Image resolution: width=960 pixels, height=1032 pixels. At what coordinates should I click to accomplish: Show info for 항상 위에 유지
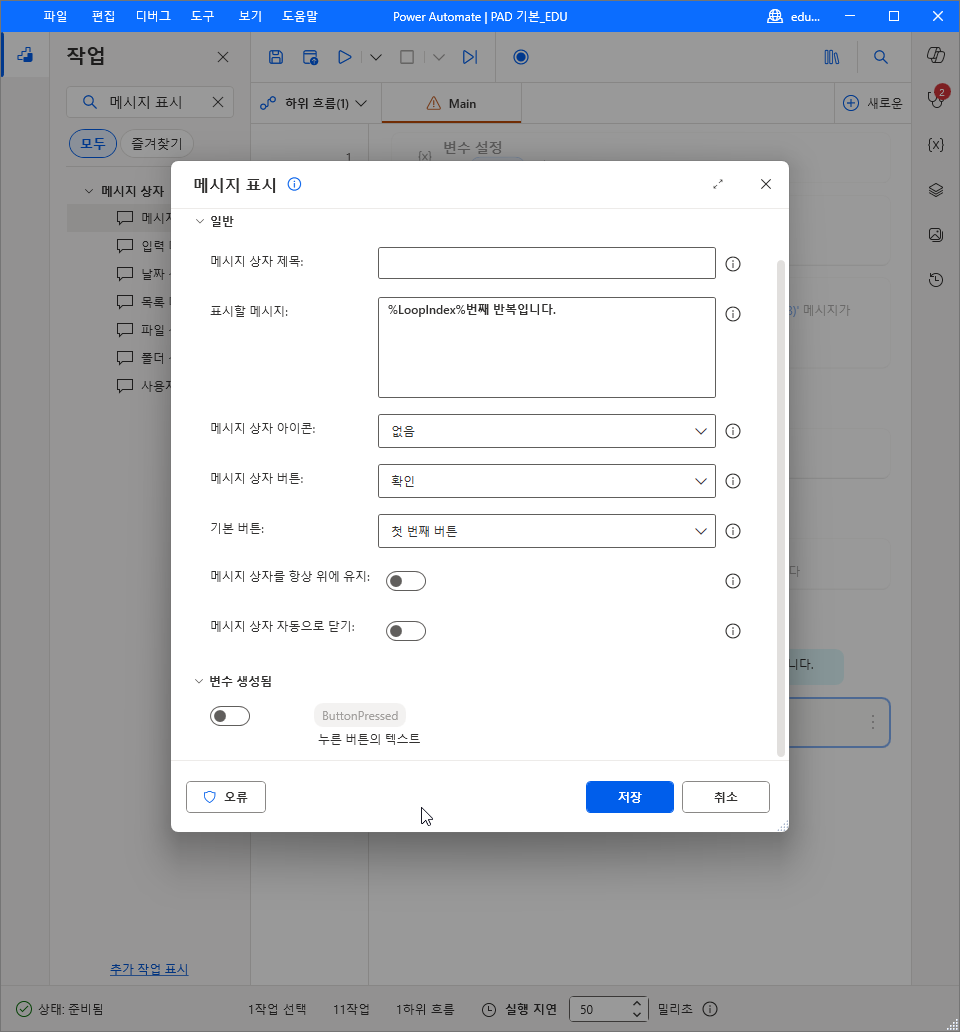(x=733, y=581)
